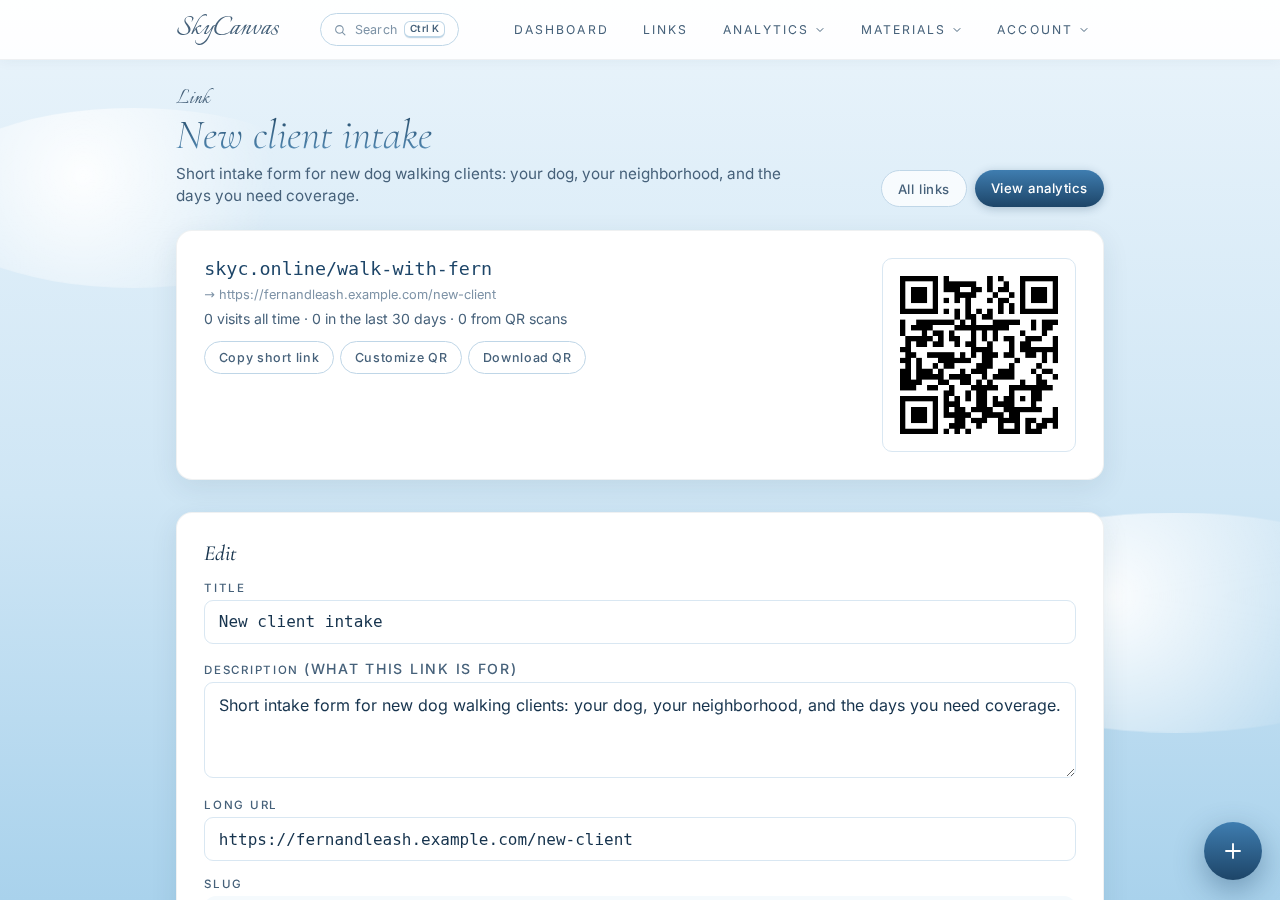Click the All links button

click(x=924, y=189)
